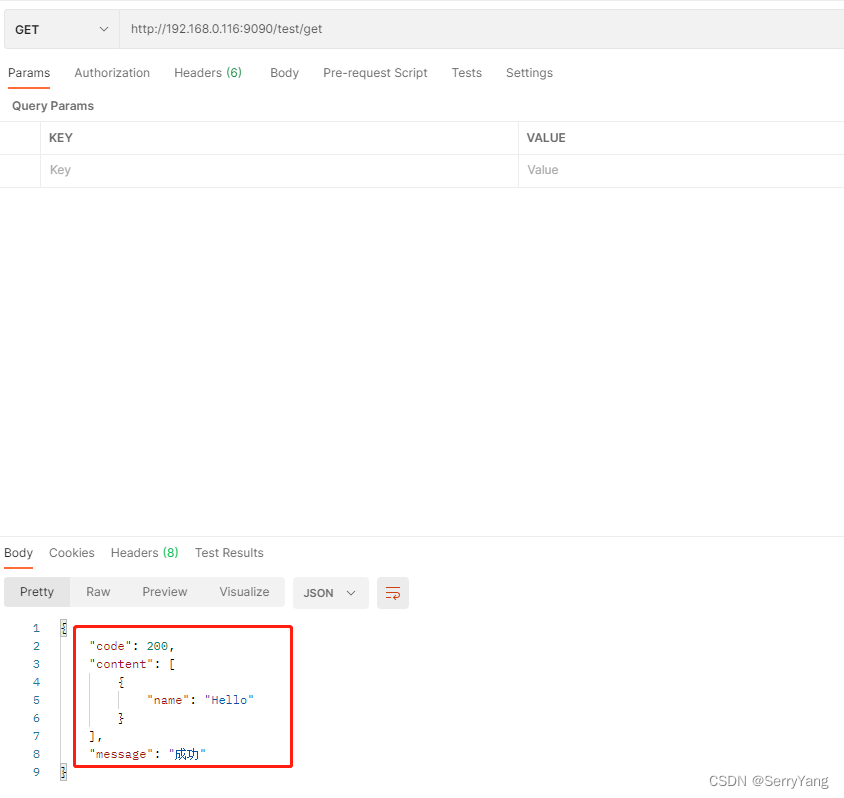Open the GET method dropdown
The width and height of the screenshot is (844, 798).
(x=62, y=29)
